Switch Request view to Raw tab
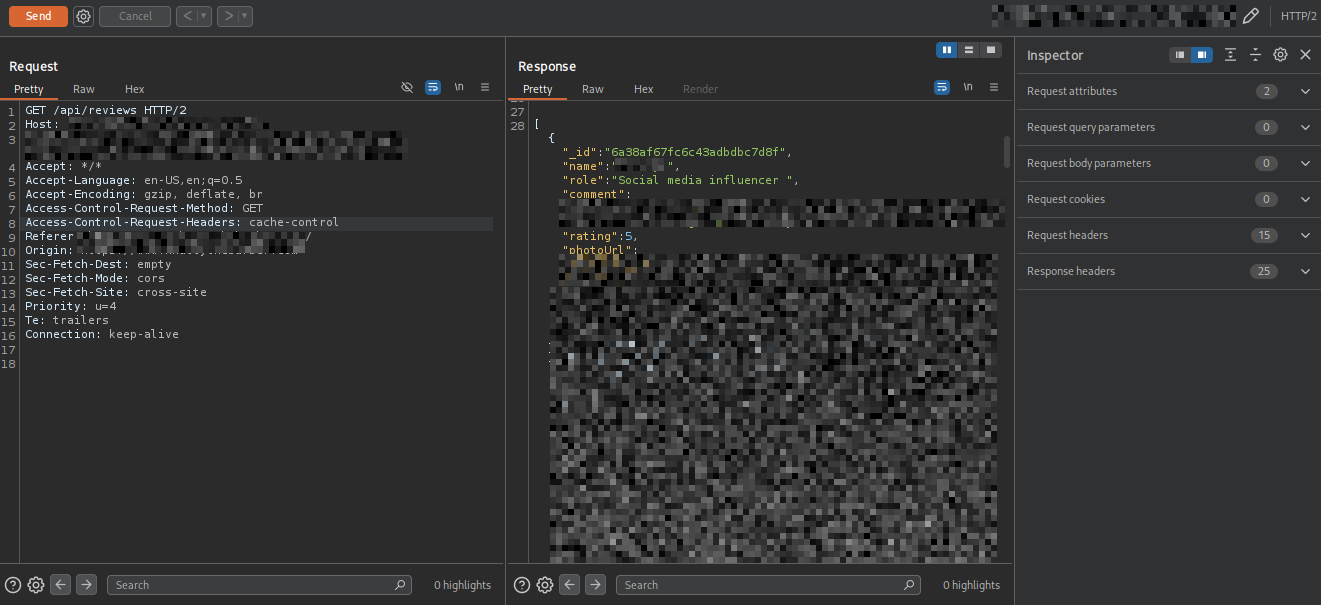Image resolution: width=1321 pixels, height=605 pixels. click(x=84, y=89)
